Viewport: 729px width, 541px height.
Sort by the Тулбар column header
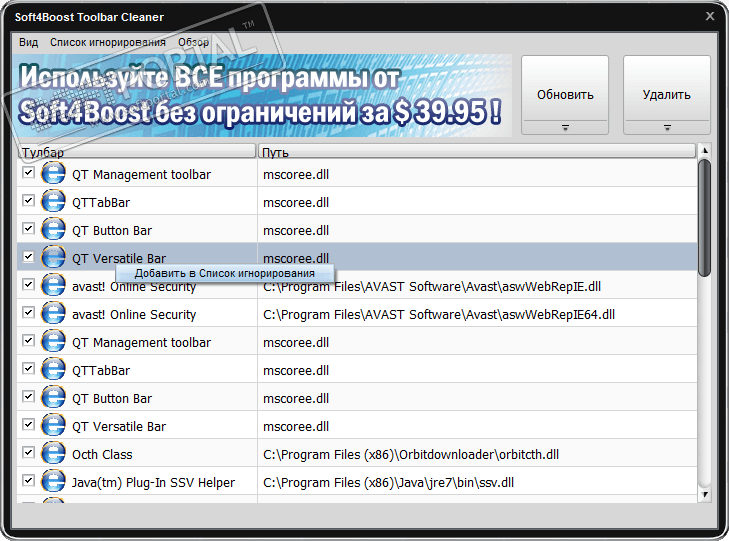(x=137, y=152)
